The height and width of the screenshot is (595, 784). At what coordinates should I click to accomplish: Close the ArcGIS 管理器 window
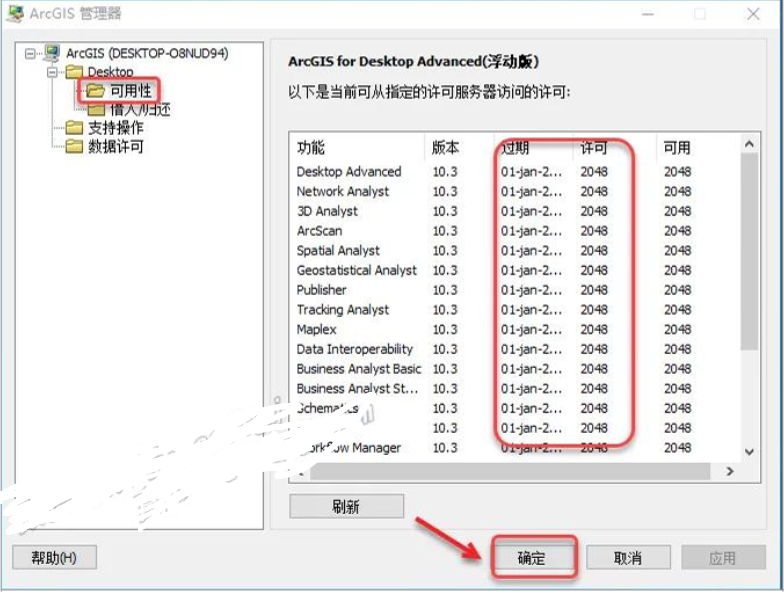[754, 14]
